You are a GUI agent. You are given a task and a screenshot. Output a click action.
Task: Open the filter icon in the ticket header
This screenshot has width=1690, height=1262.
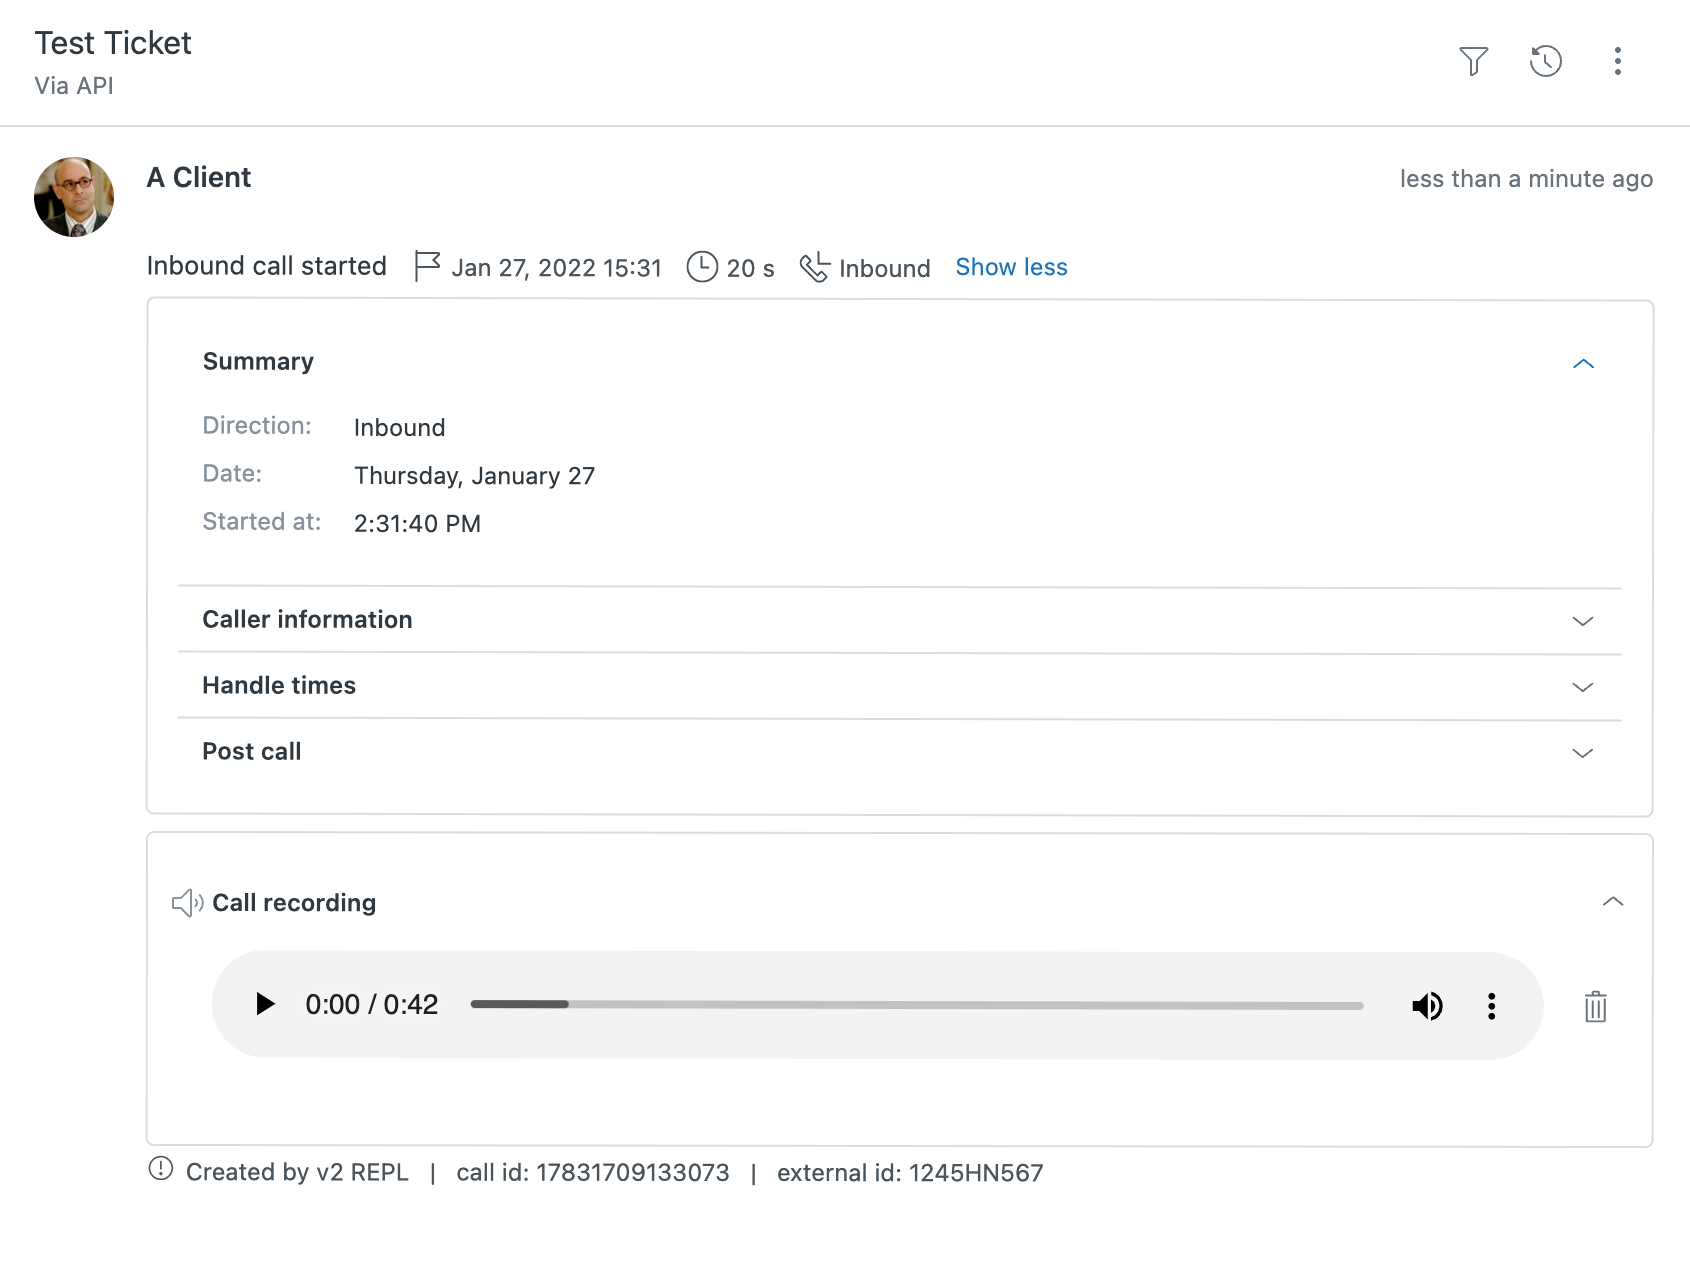(1473, 61)
